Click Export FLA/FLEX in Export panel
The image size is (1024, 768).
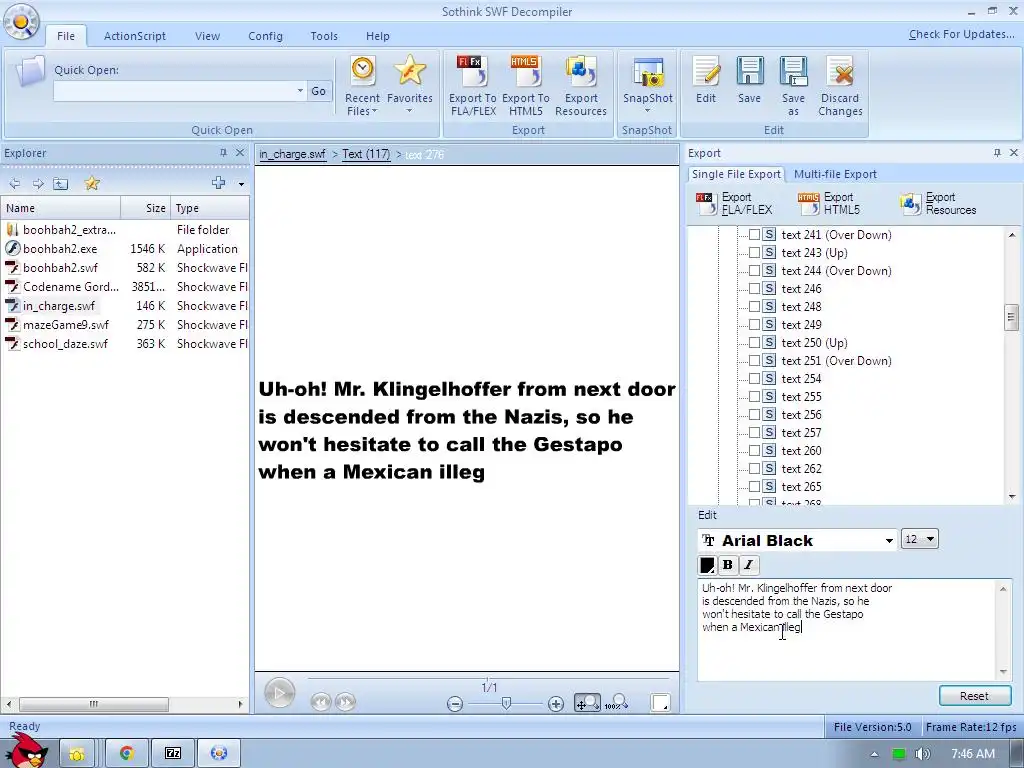pos(735,204)
